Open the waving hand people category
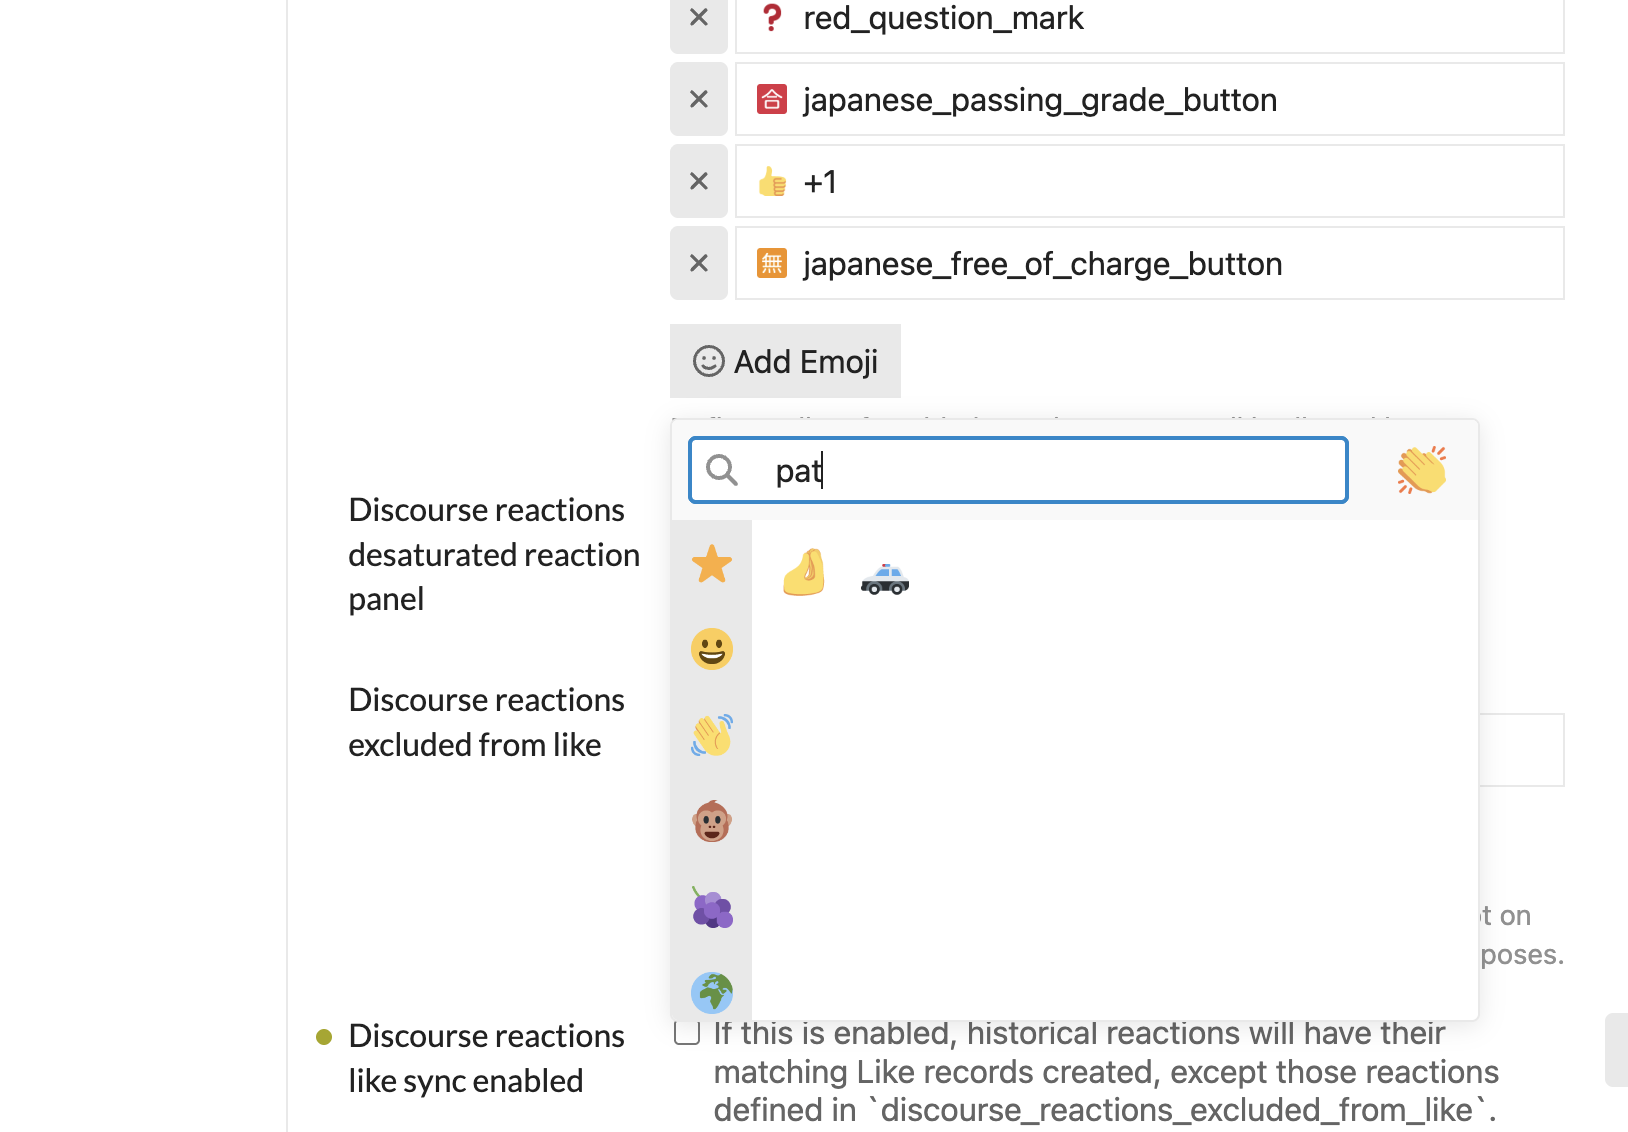The height and width of the screenshot is (1132, 1628). point(712,735)
